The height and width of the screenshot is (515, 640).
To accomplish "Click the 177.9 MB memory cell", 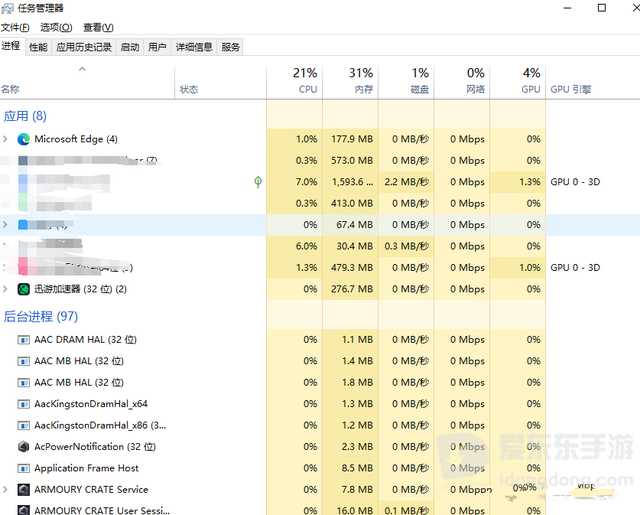I will pyautogui.click(x=351, y=139).
